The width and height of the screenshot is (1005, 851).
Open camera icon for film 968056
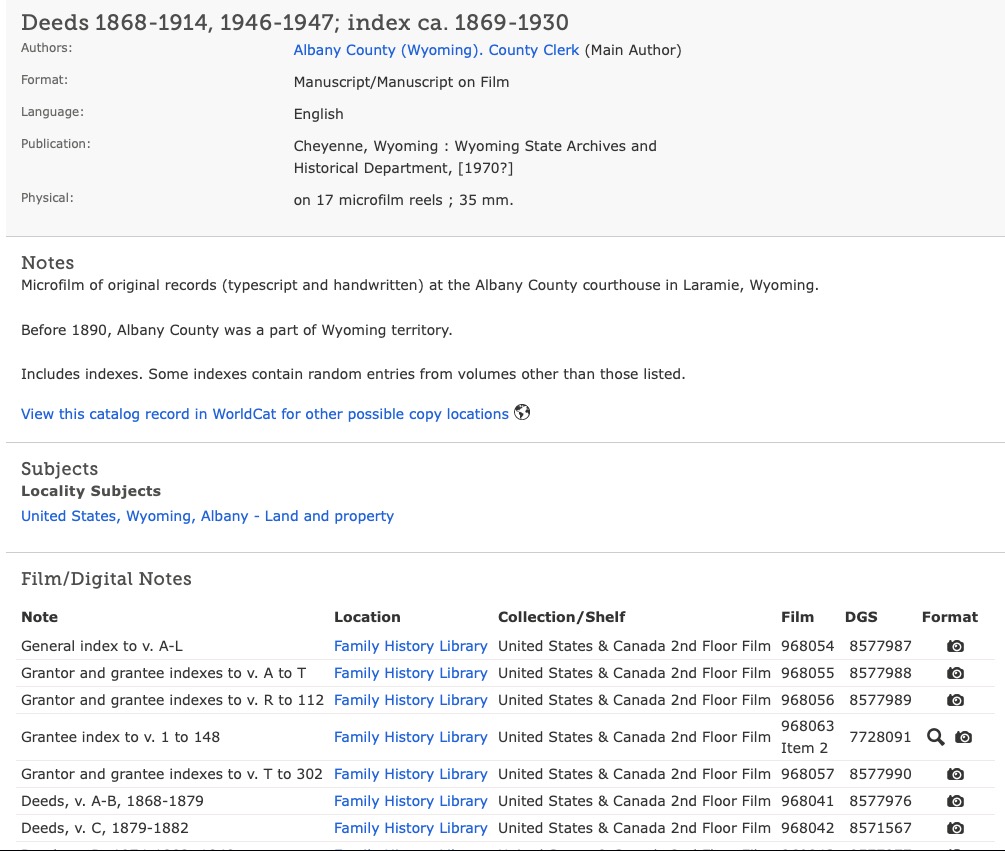(x=955, y=701)
